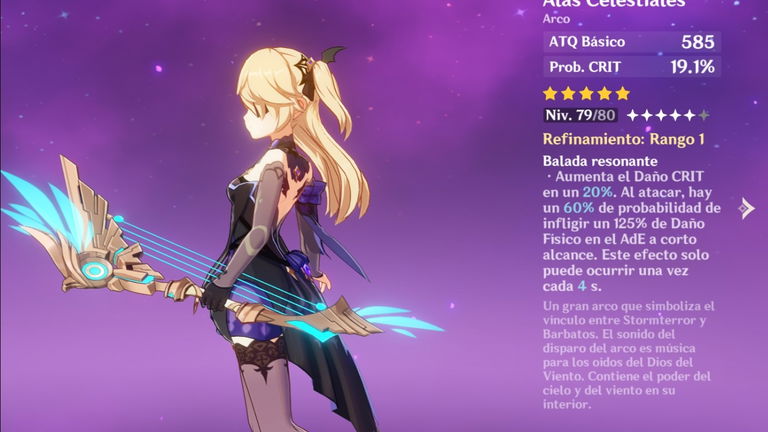Click the bat-wing hair ornament on Fischl
Image resolution: width=768 pixels, height=432 pixels.
[333, 54]
